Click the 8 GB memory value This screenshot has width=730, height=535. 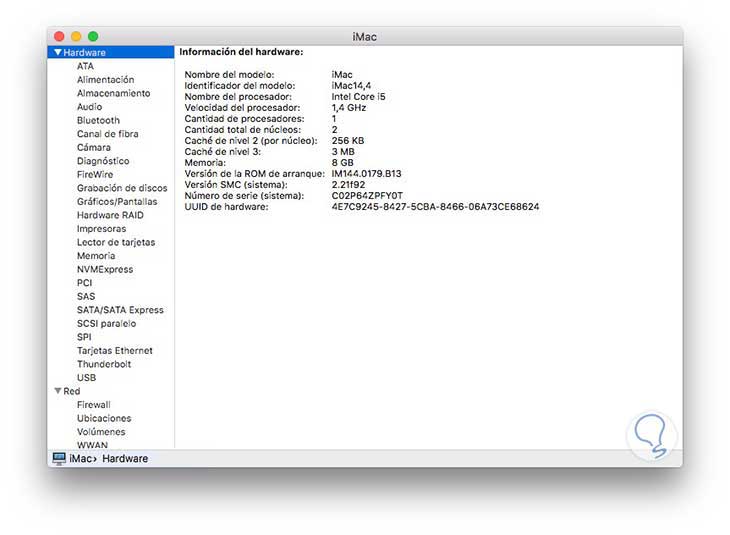point(342,163)
